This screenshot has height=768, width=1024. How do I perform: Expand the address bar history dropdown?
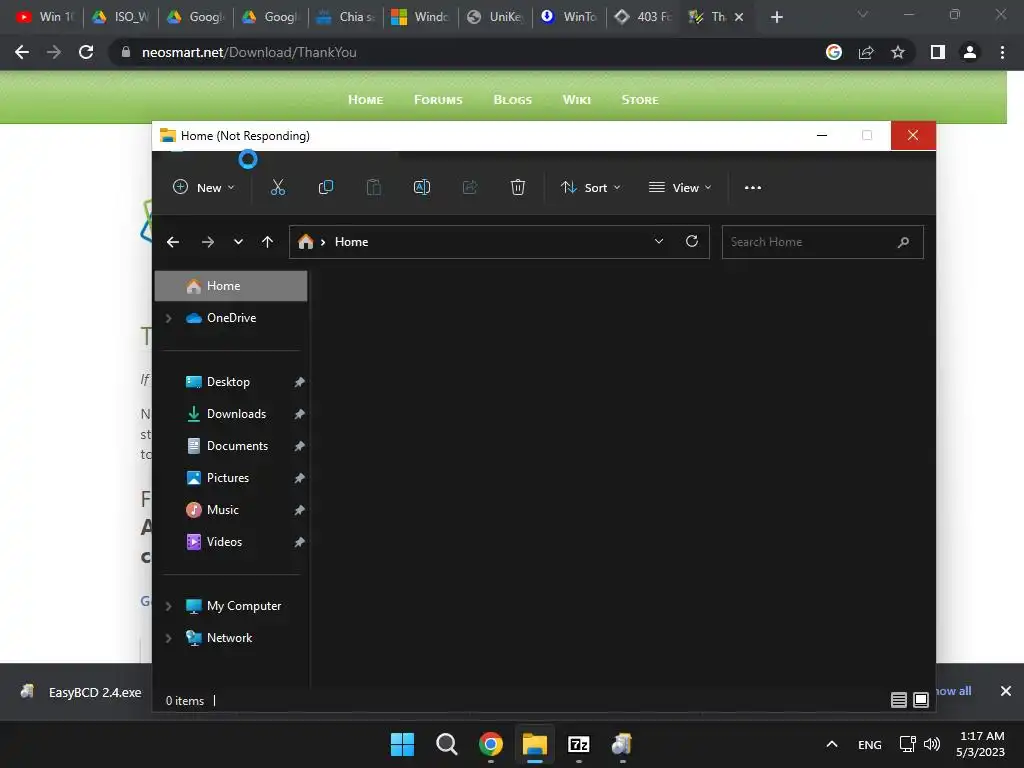pyautogui.click(x=659, y=242)
